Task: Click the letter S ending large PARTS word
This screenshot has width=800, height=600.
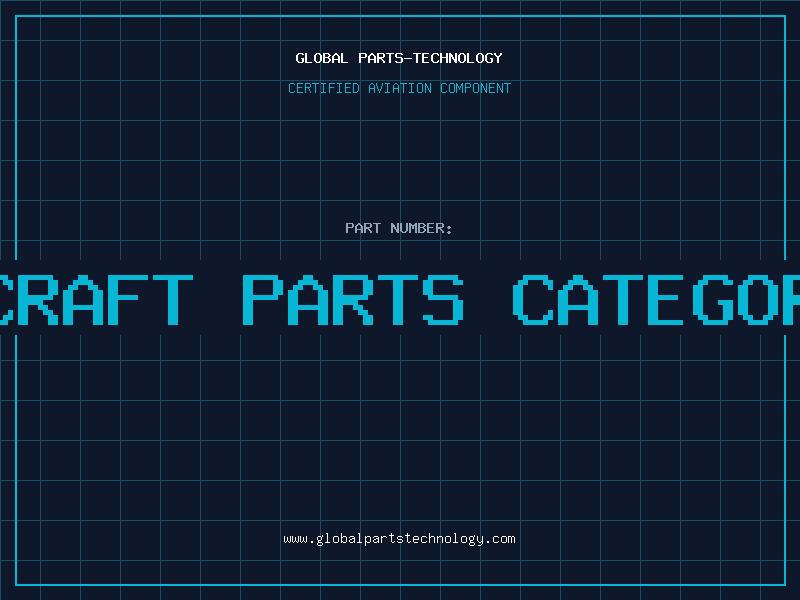Action: pyautogui.click(x=443, y=300)
